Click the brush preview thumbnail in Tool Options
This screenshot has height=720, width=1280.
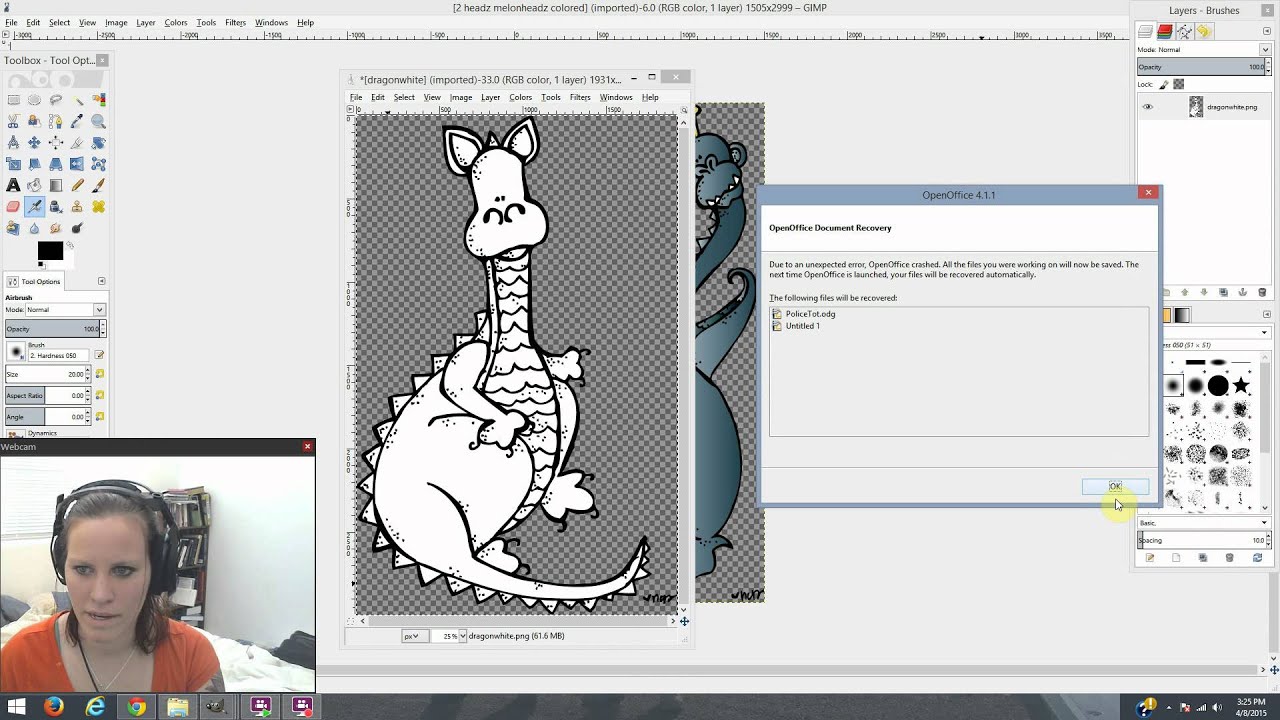coord(15,352)
